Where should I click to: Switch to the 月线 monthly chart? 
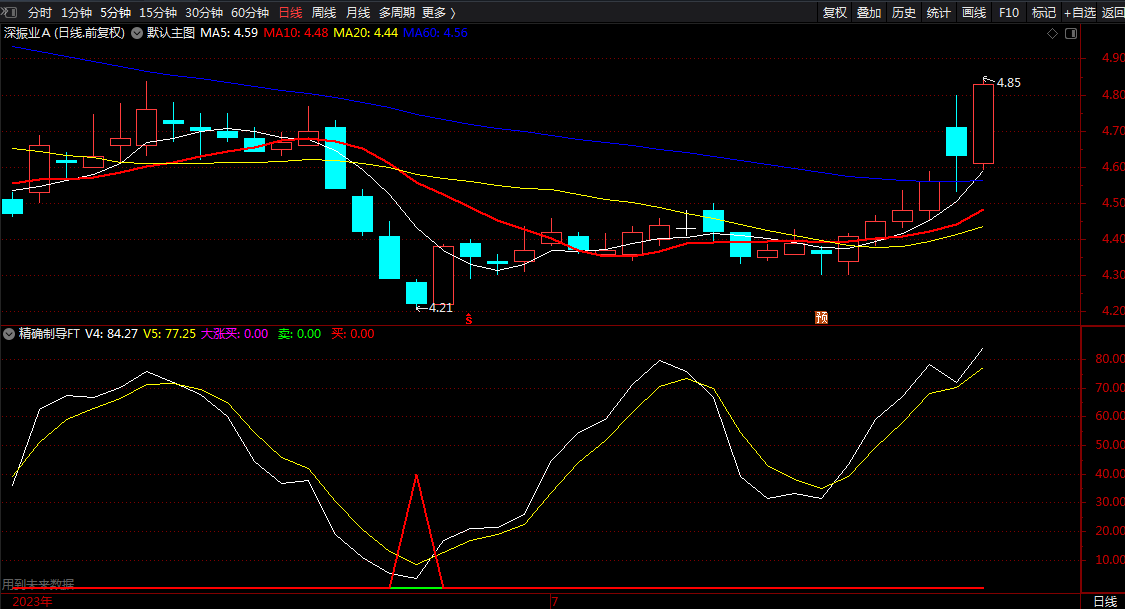pos(358,13)
